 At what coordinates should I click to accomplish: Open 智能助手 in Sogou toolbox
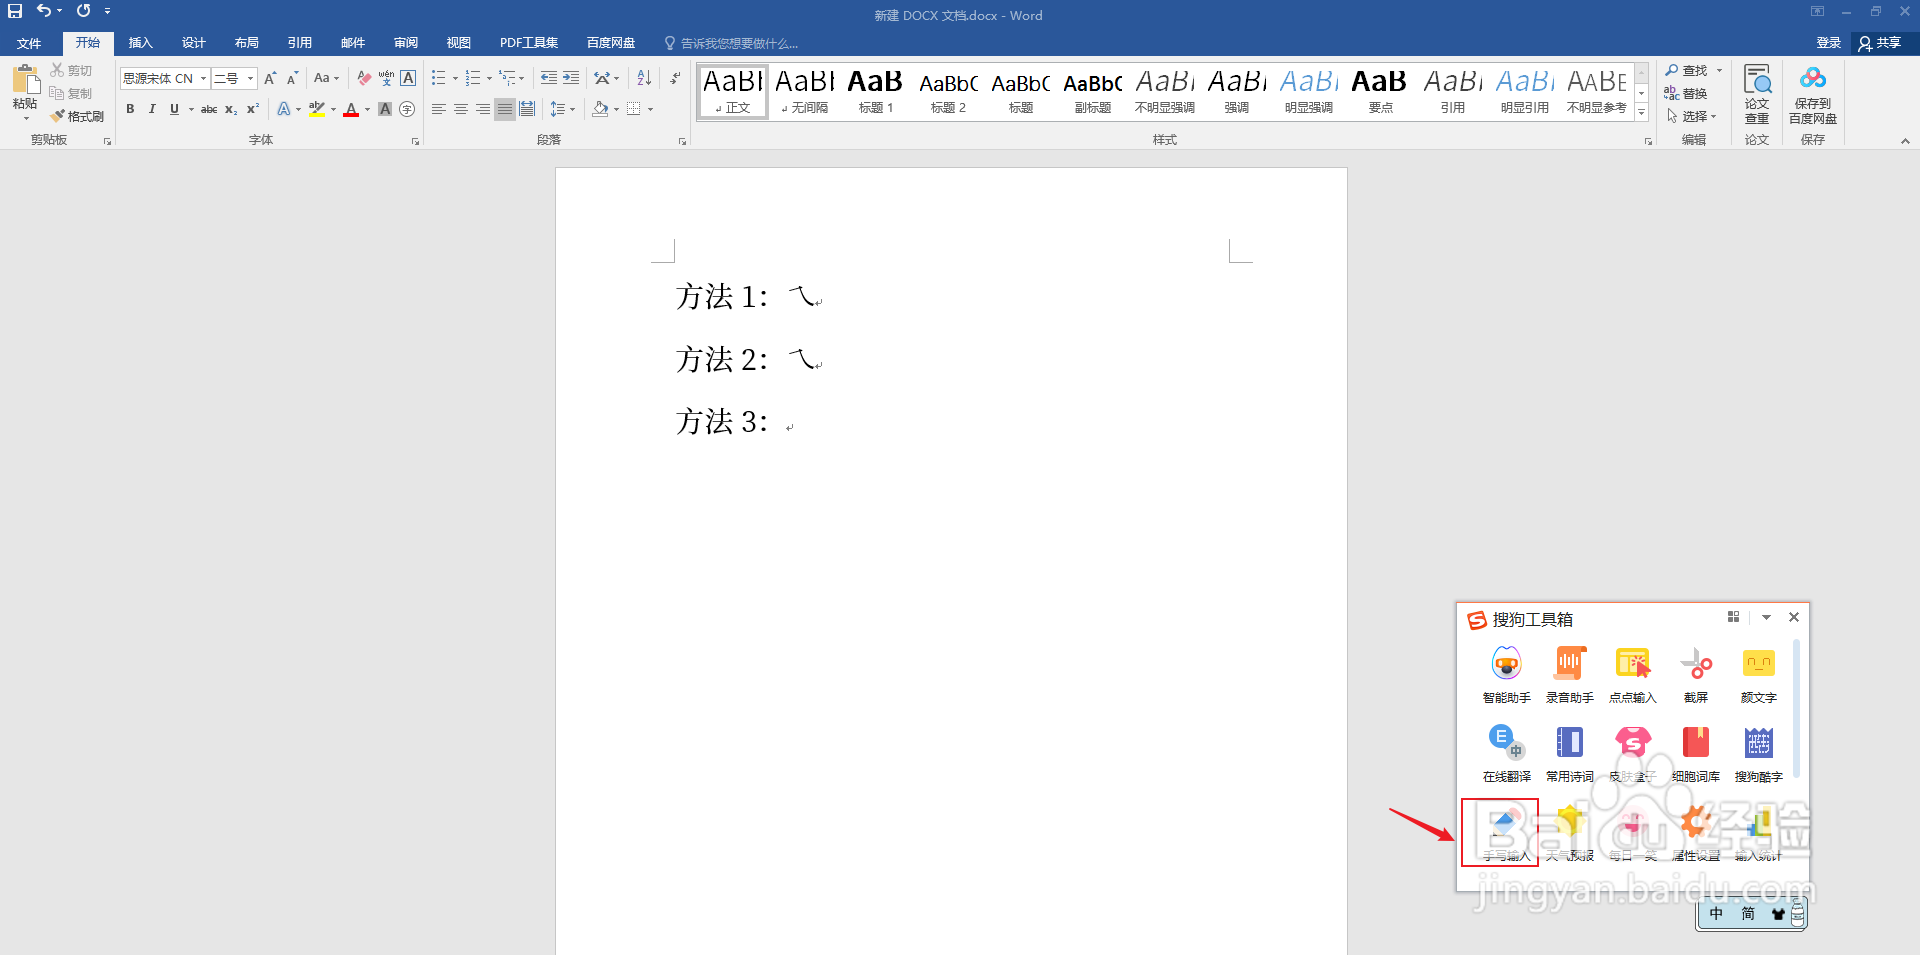1506,675
